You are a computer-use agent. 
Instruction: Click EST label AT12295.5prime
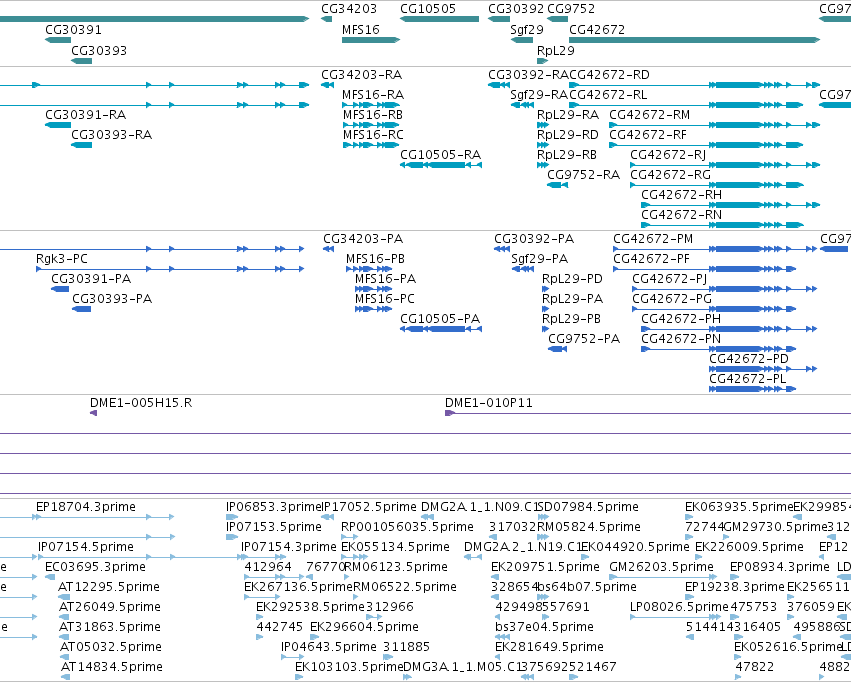pos(109,587)
